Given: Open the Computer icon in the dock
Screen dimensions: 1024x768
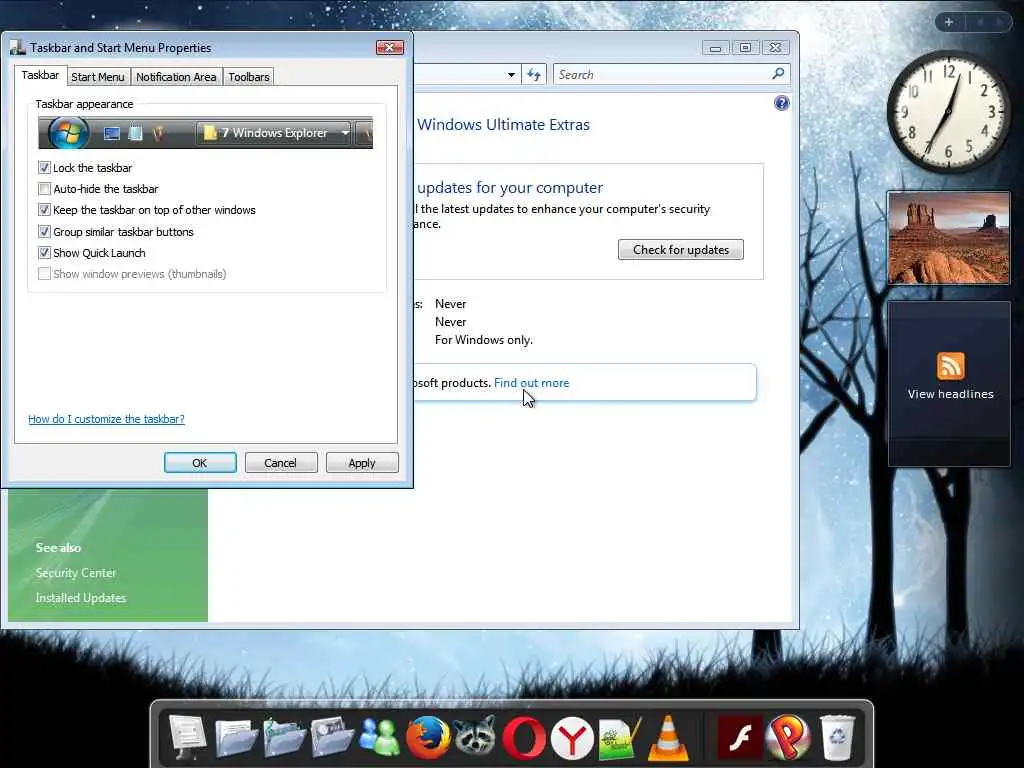Looking at the screenshot, I should click(x=187, y=738).
